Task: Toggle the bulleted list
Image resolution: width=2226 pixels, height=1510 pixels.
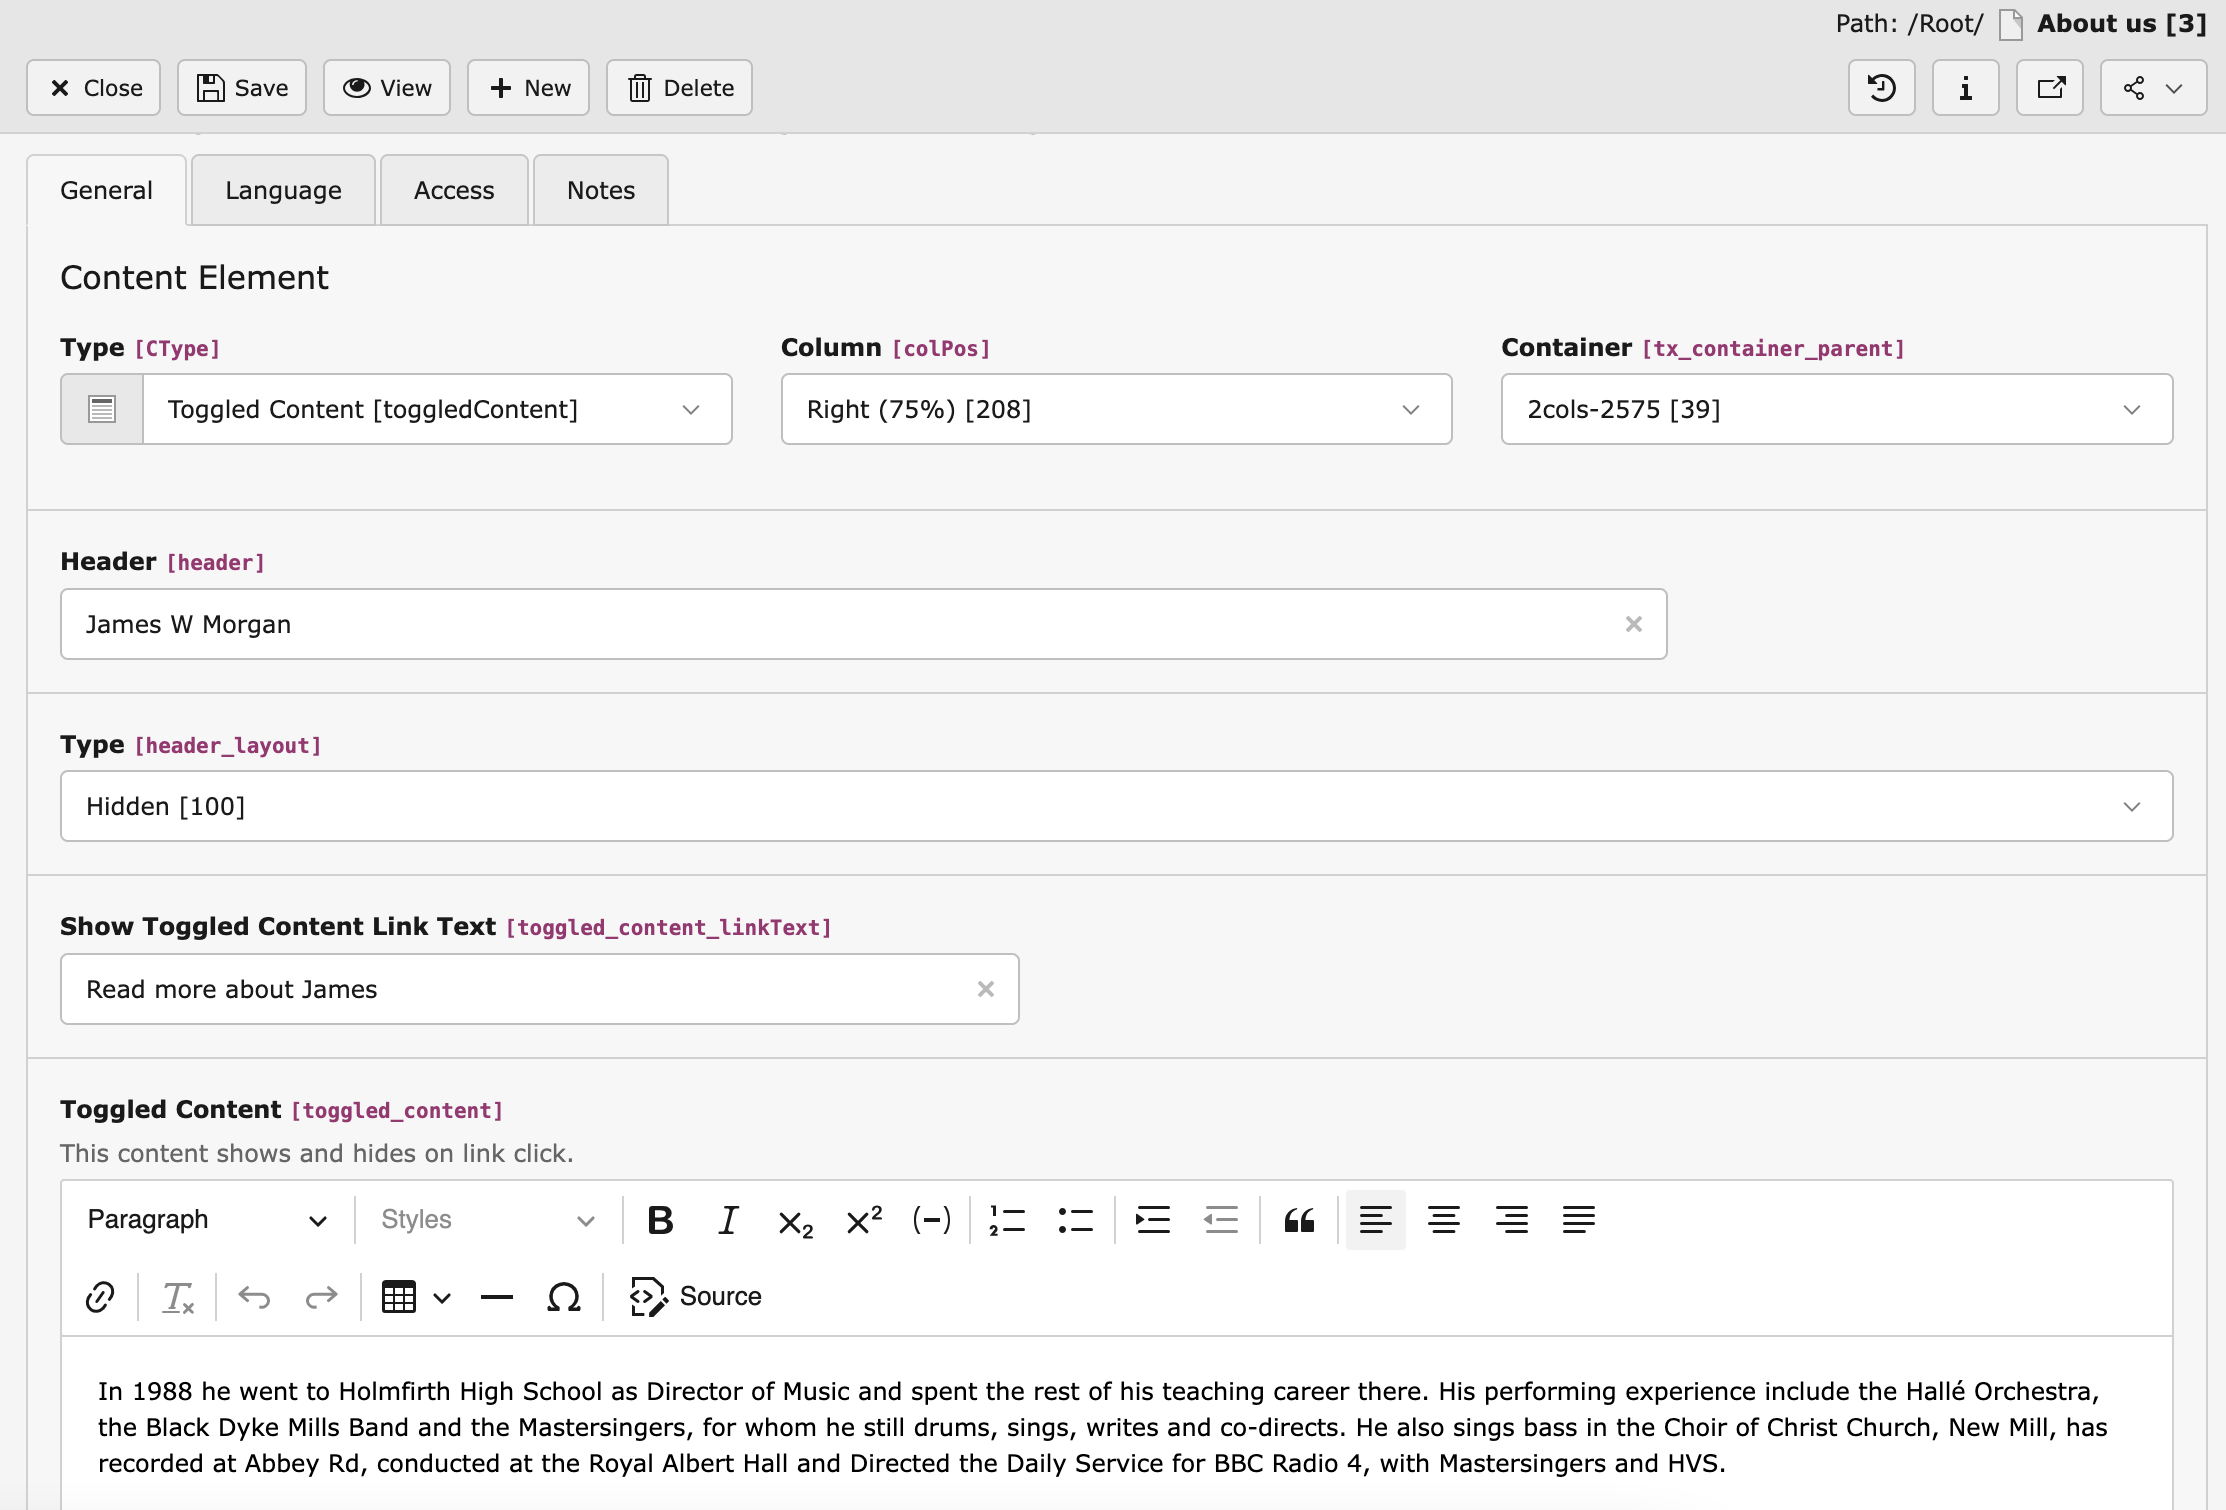Action: click(1075, 1220)
